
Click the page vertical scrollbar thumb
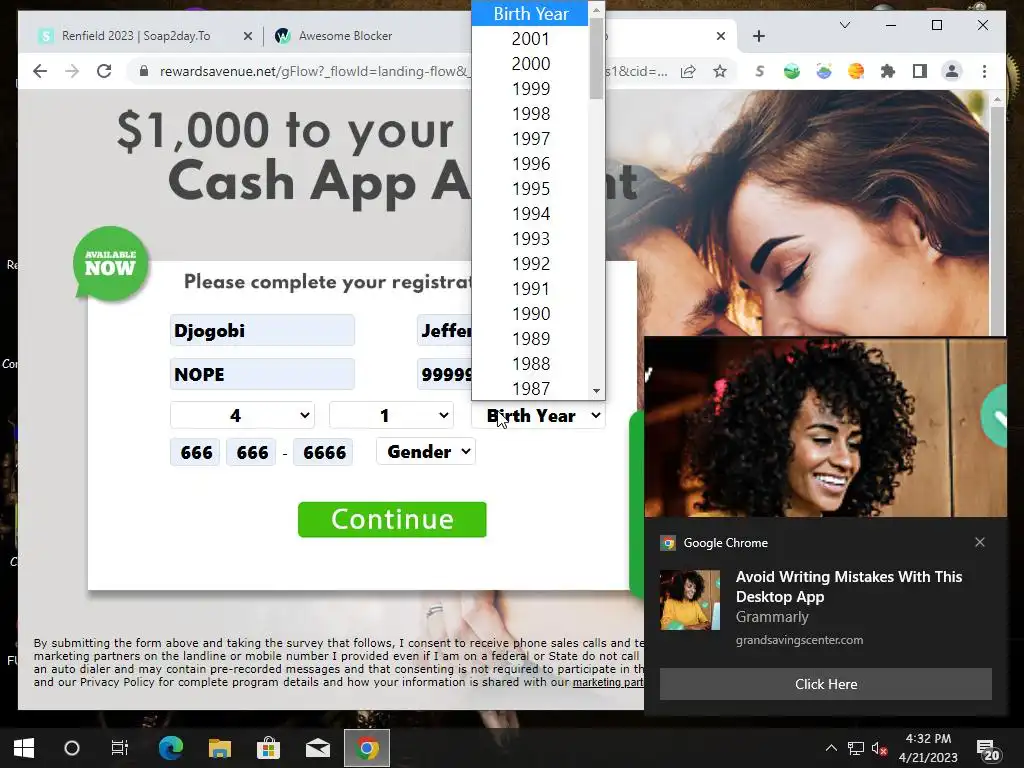click(x=997, y=222)
